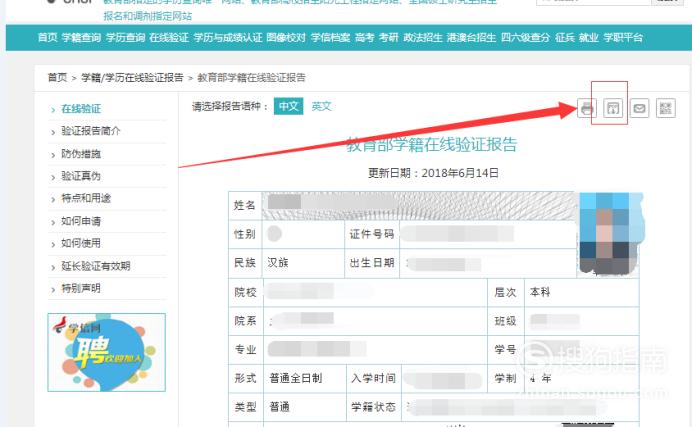Open 如何申请 sidebar item

(81, 221)
